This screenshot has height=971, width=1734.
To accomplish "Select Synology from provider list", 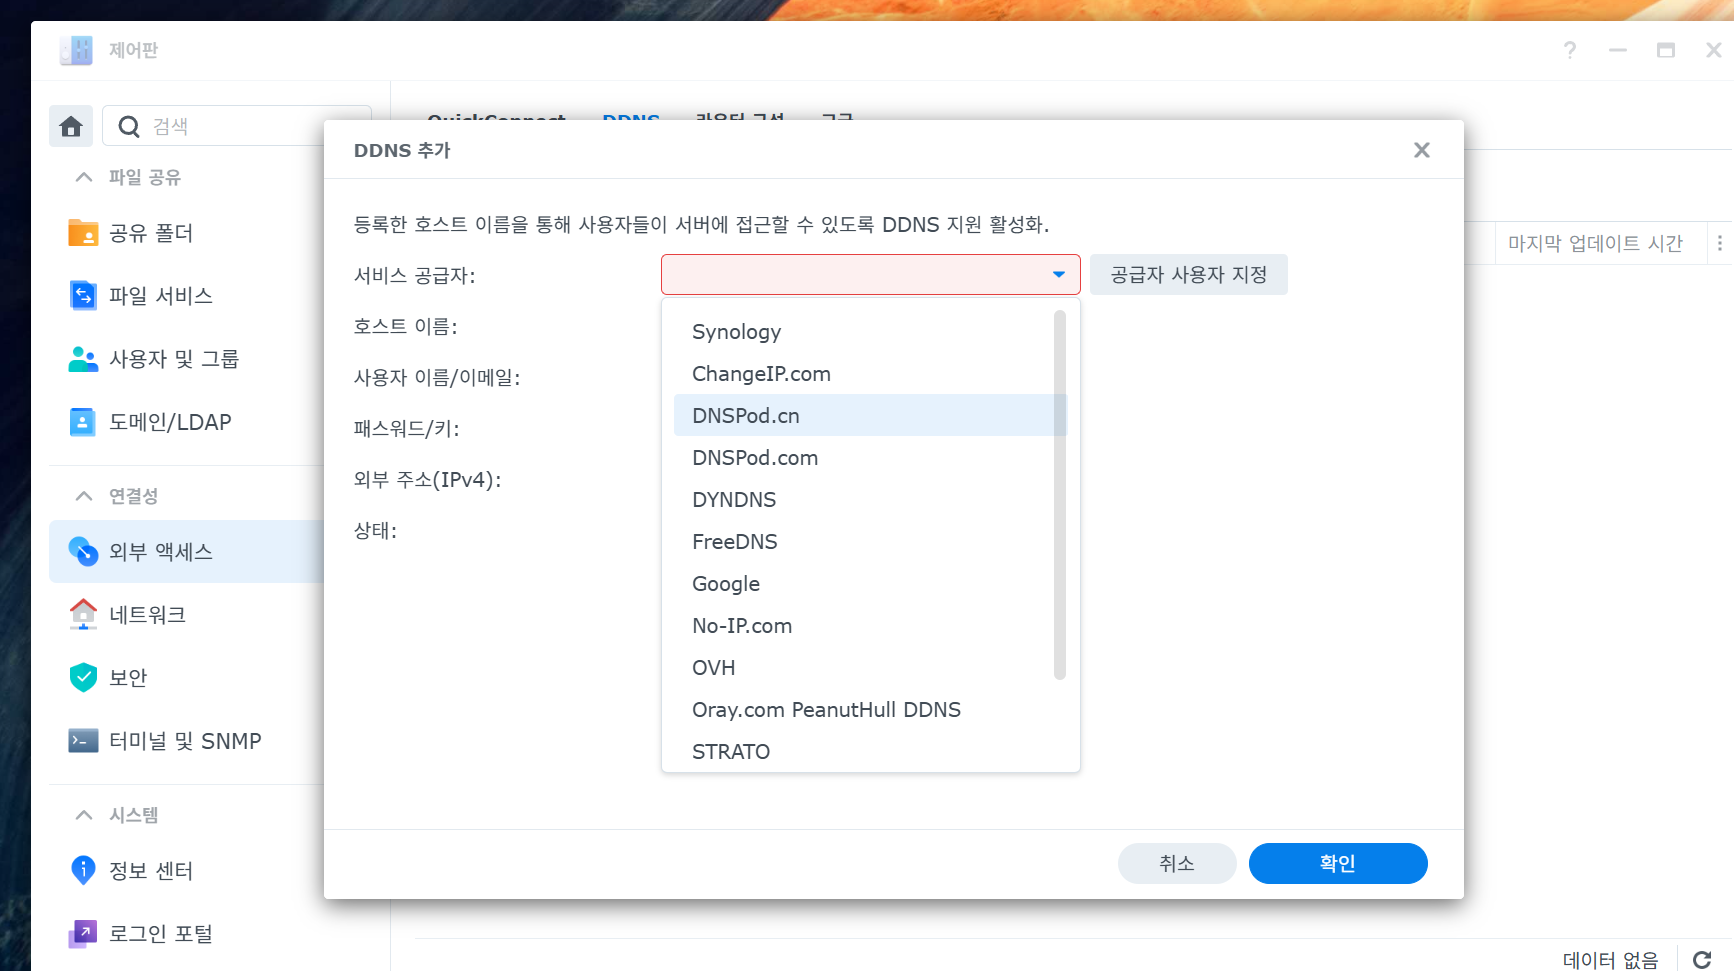I will (736, 332).
